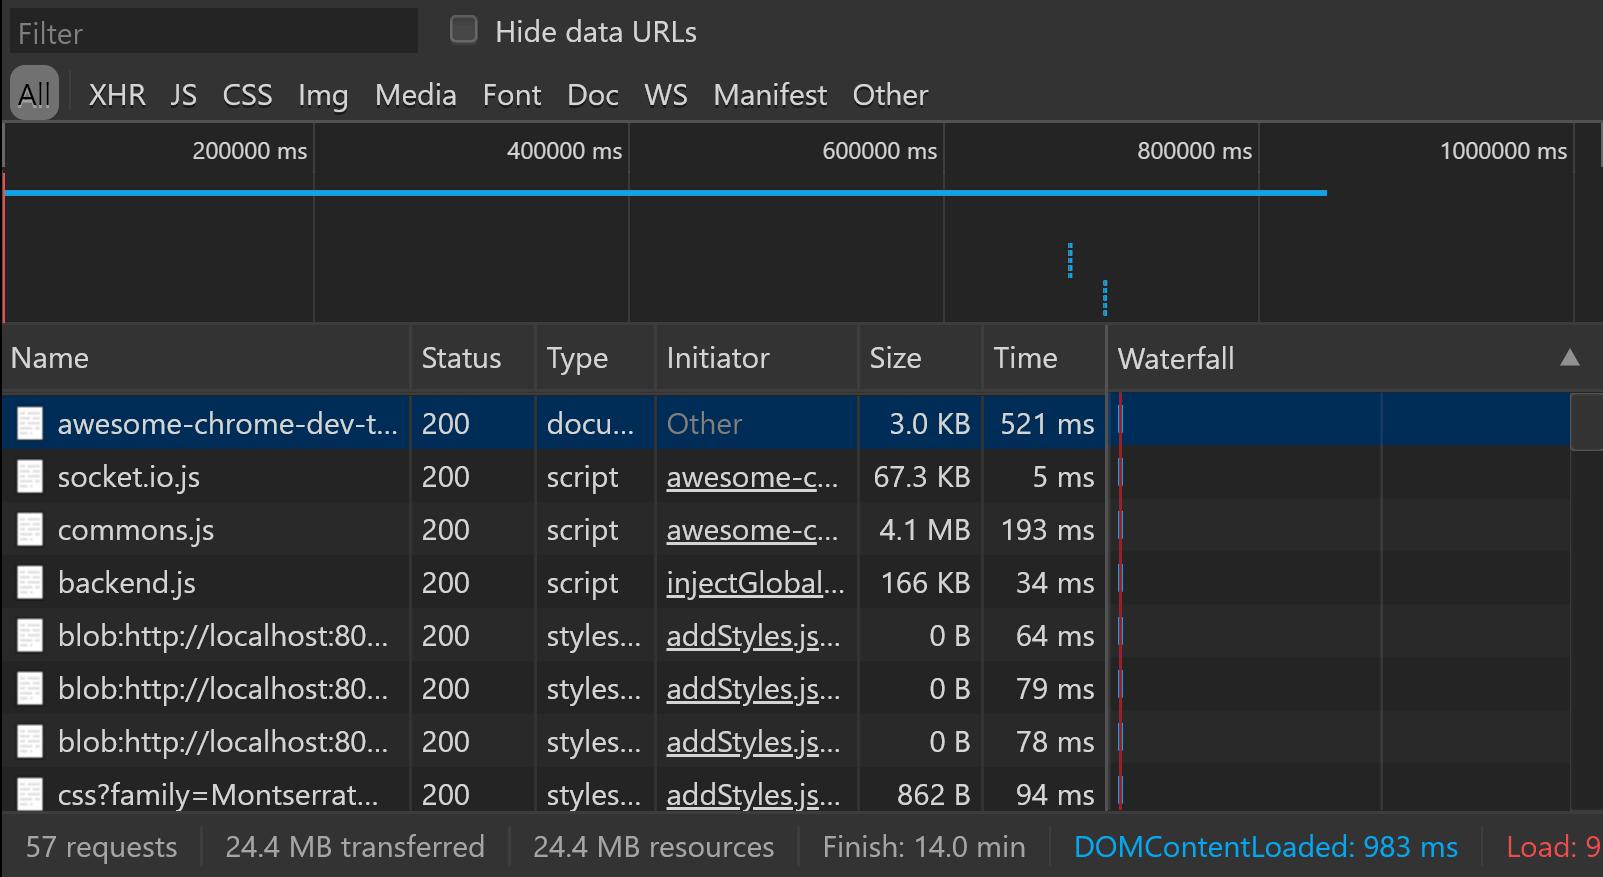
Task: Click the document icon of awesome-chrome-dev-t request
Action: tap(30, 424)
